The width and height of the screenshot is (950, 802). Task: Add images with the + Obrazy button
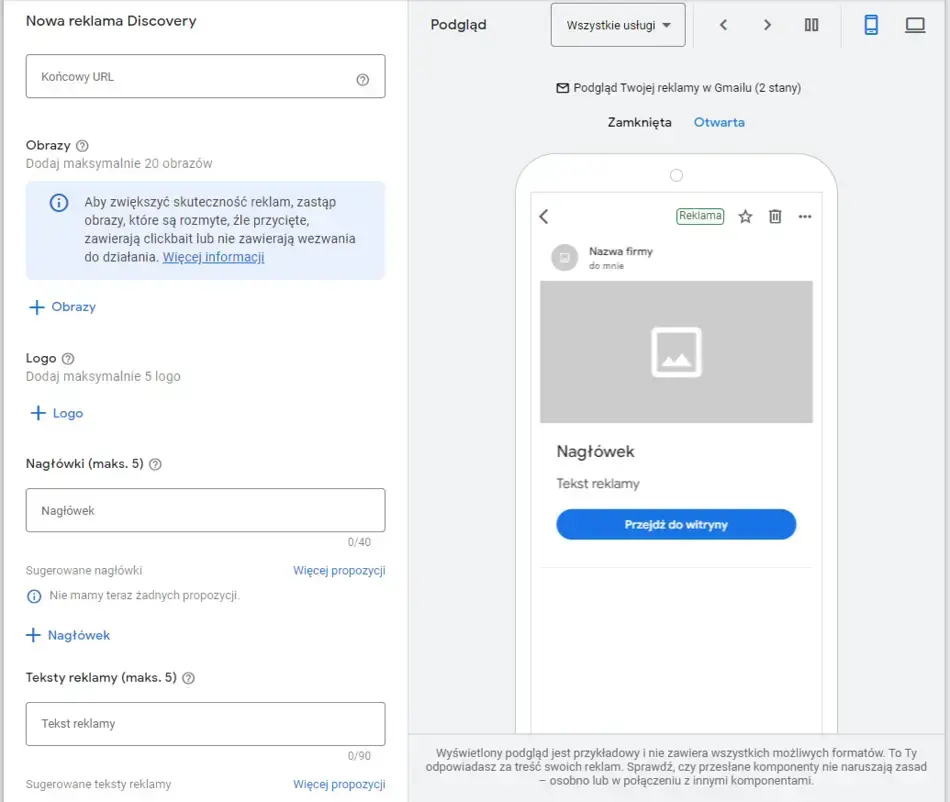62,307
